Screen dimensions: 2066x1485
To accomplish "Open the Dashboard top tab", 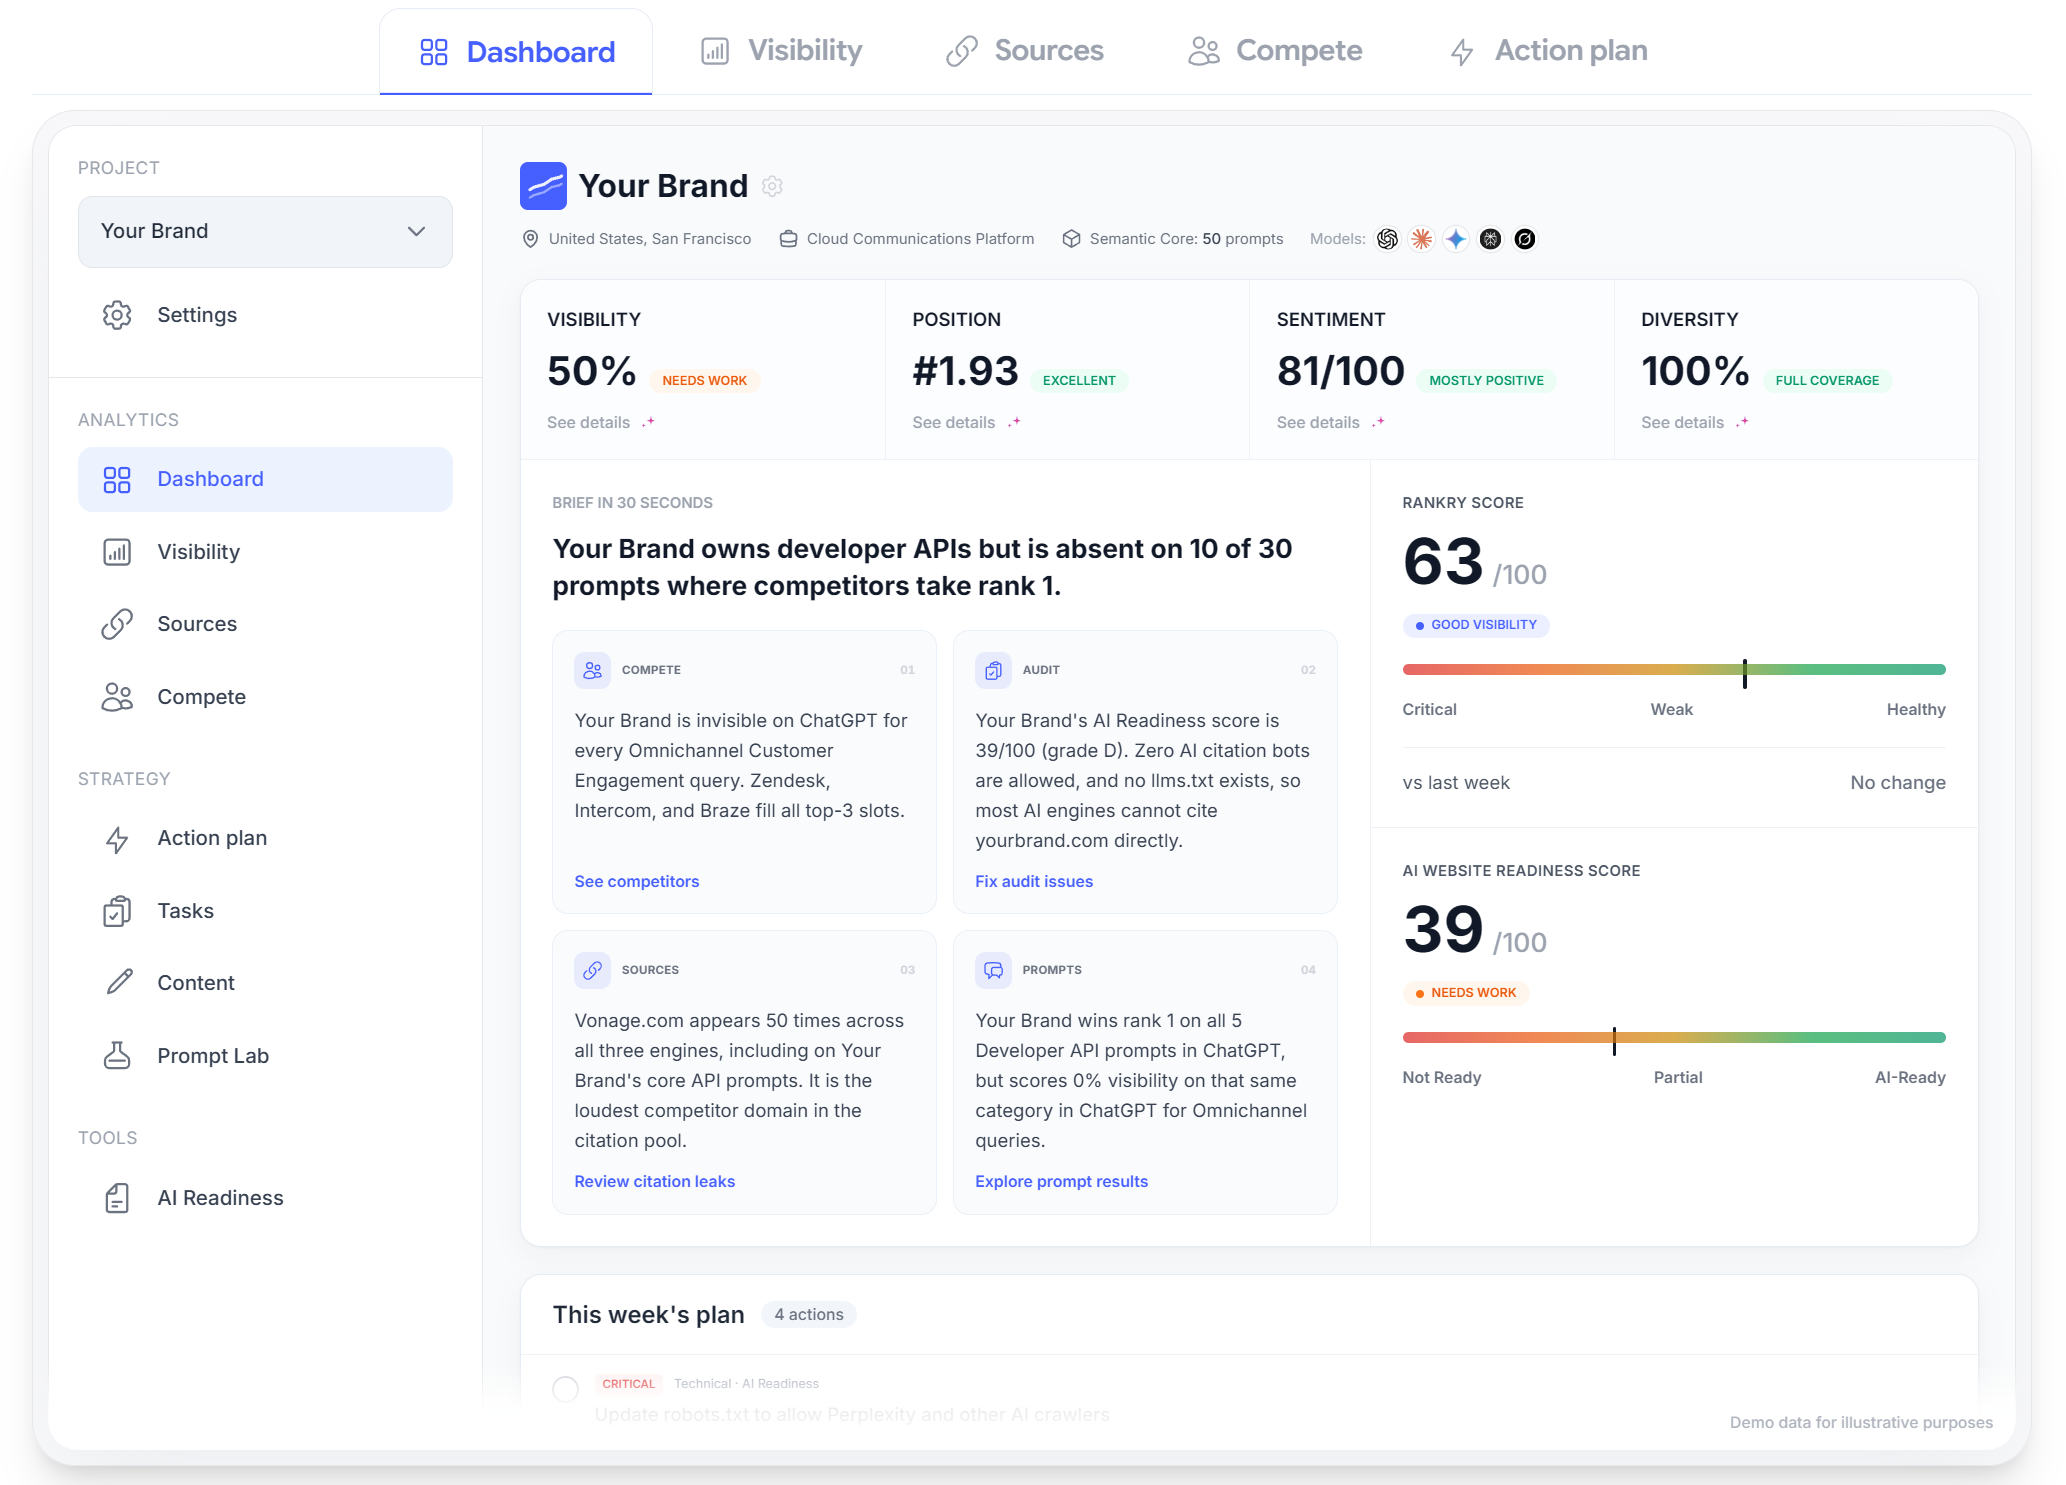I will pos(516,52).
